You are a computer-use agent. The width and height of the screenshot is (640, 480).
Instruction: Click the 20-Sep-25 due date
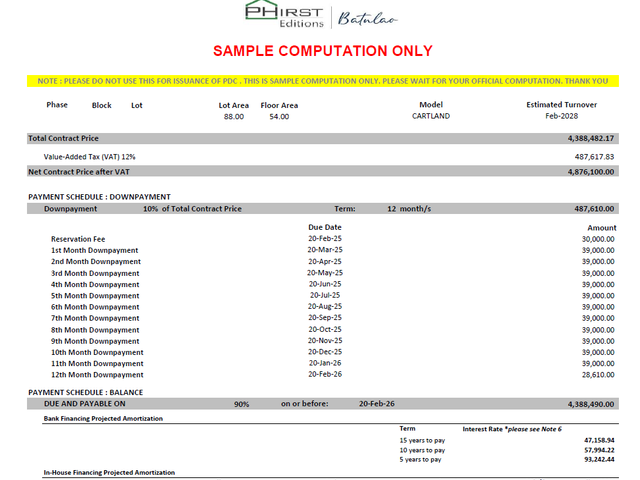coord(325,318)
